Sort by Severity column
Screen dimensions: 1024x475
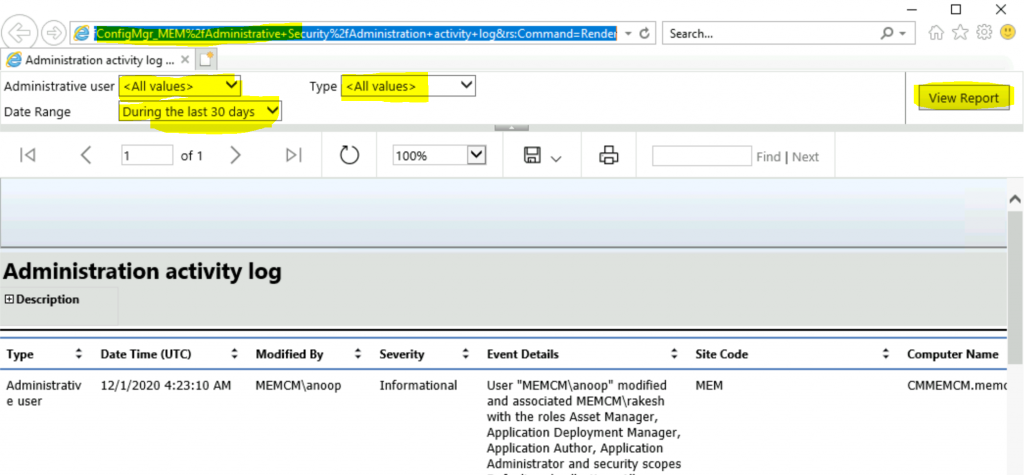466,354
